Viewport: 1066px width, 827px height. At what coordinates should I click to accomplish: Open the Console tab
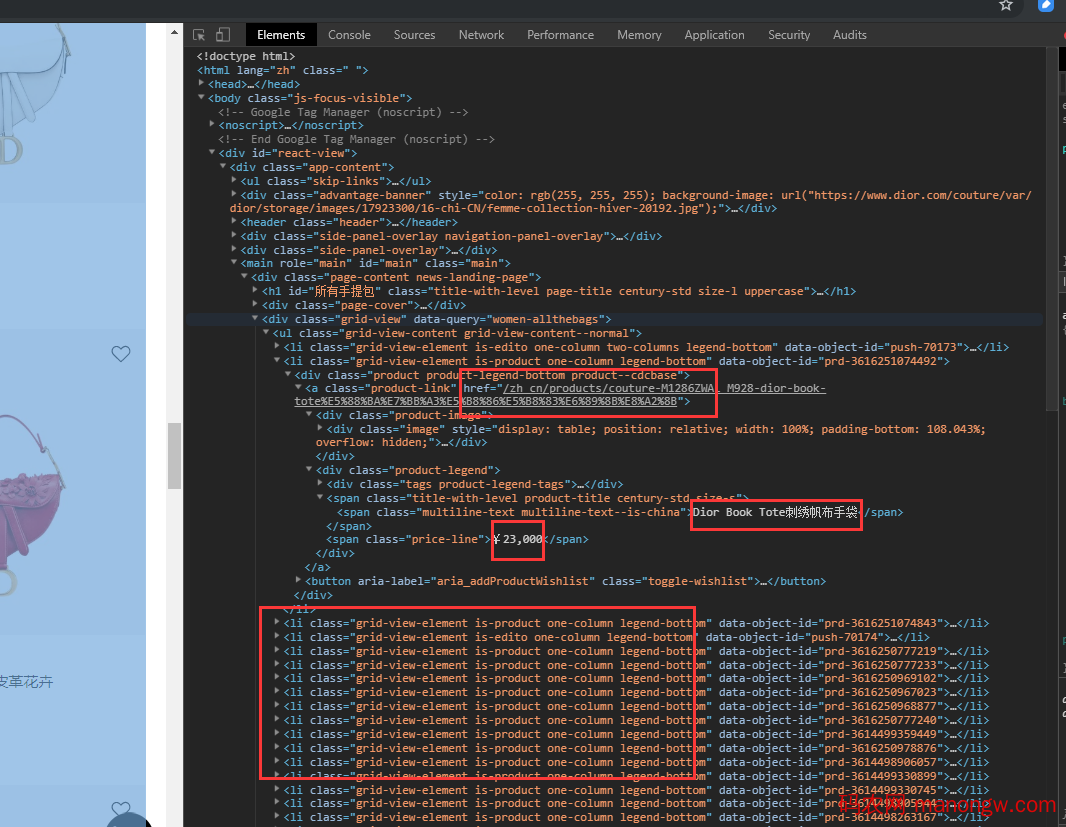(349, 35)
